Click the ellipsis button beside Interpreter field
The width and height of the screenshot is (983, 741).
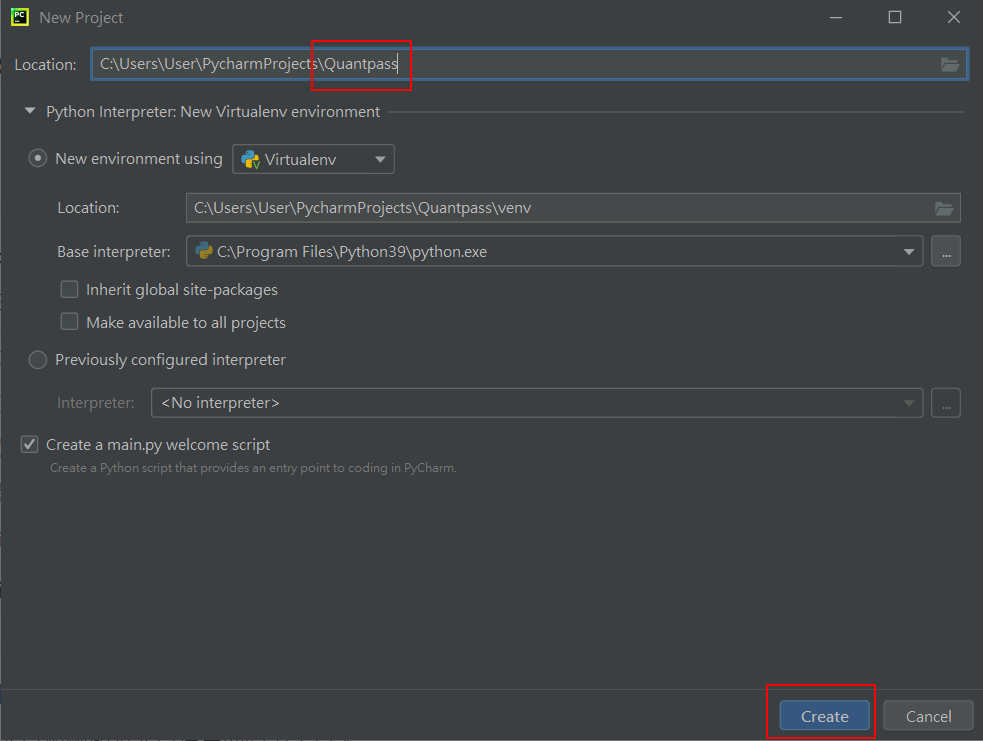(946, 402)
